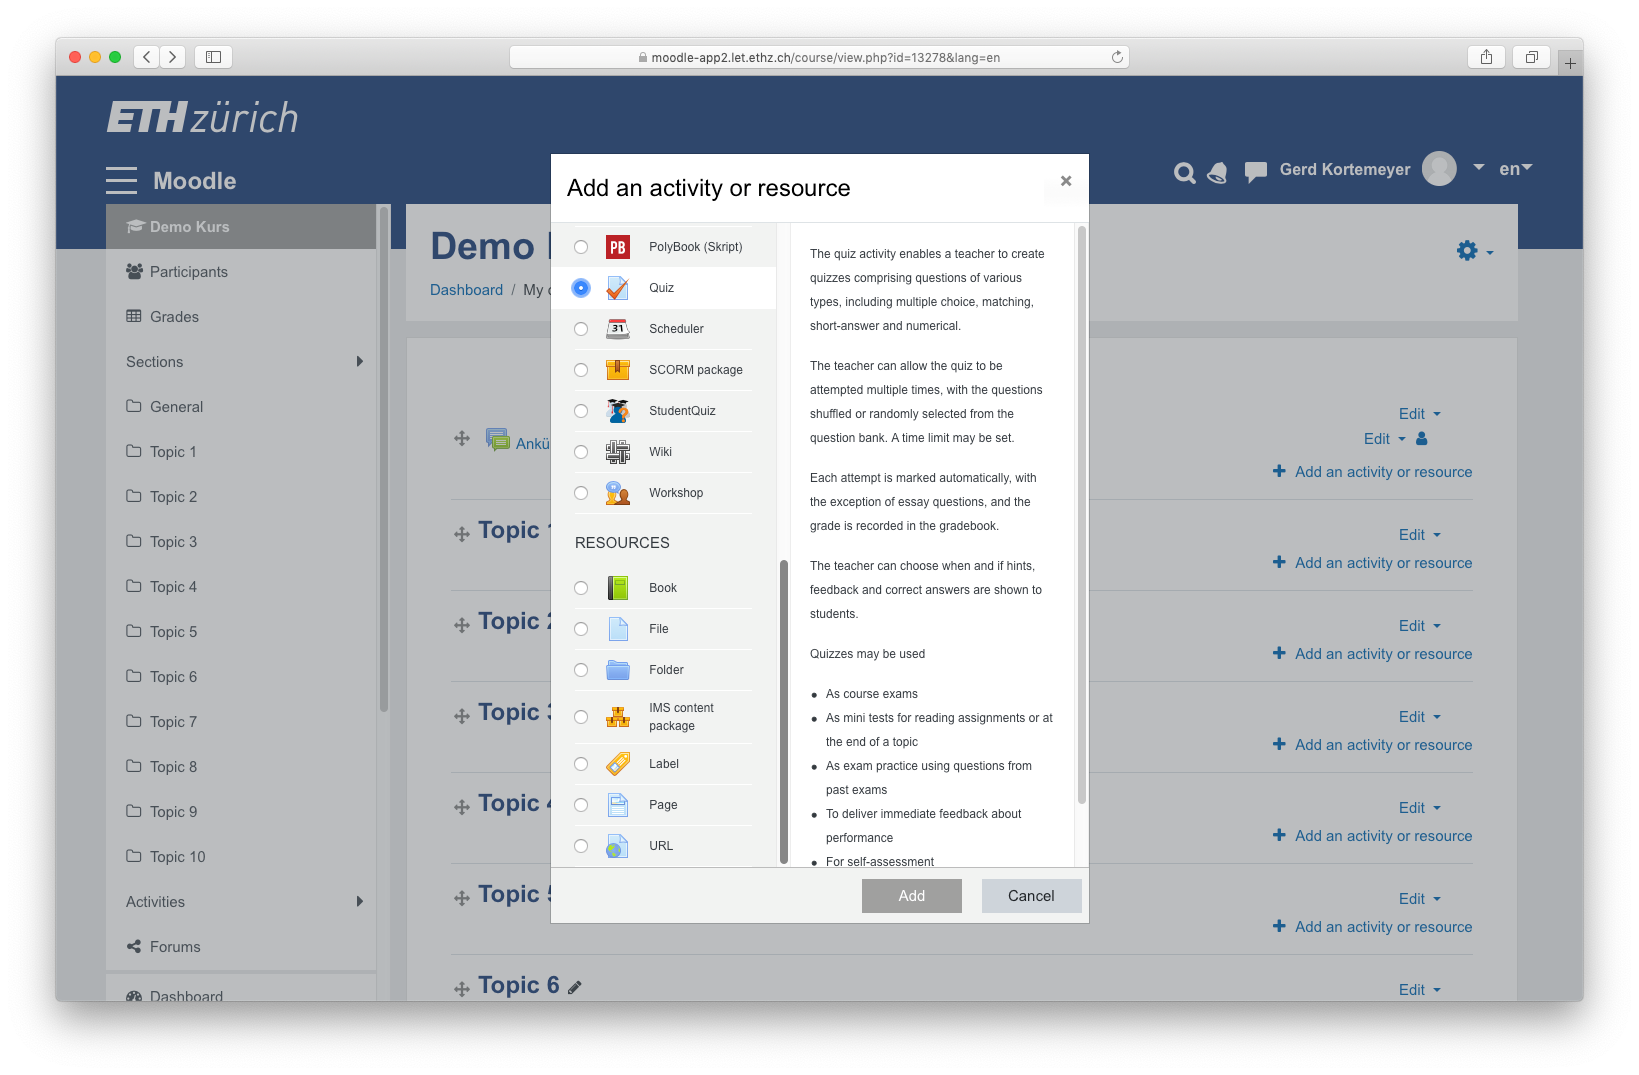Screen dimensions: 1639x1075
Task: Click the browser reload icon
Action: pos(1117,57)
